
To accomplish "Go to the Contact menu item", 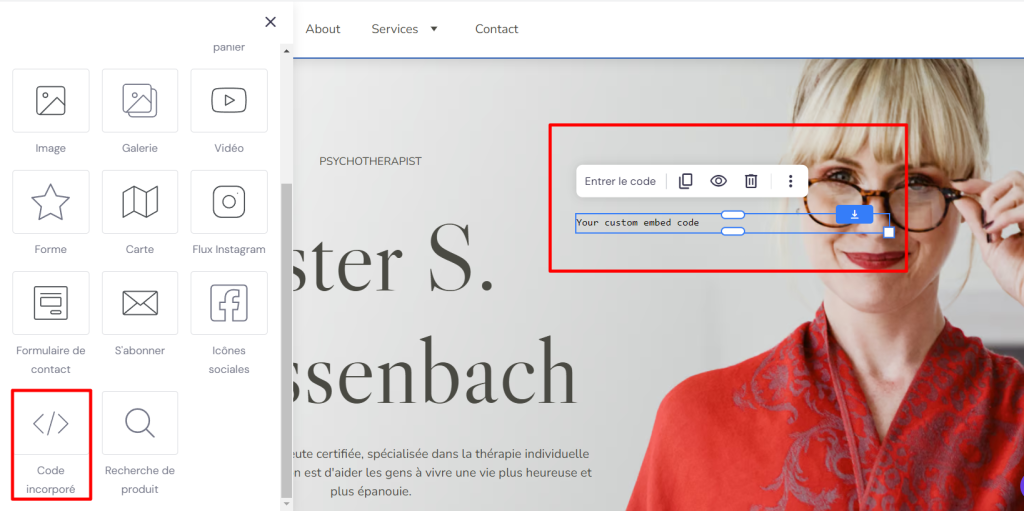I will coord(496,29).
